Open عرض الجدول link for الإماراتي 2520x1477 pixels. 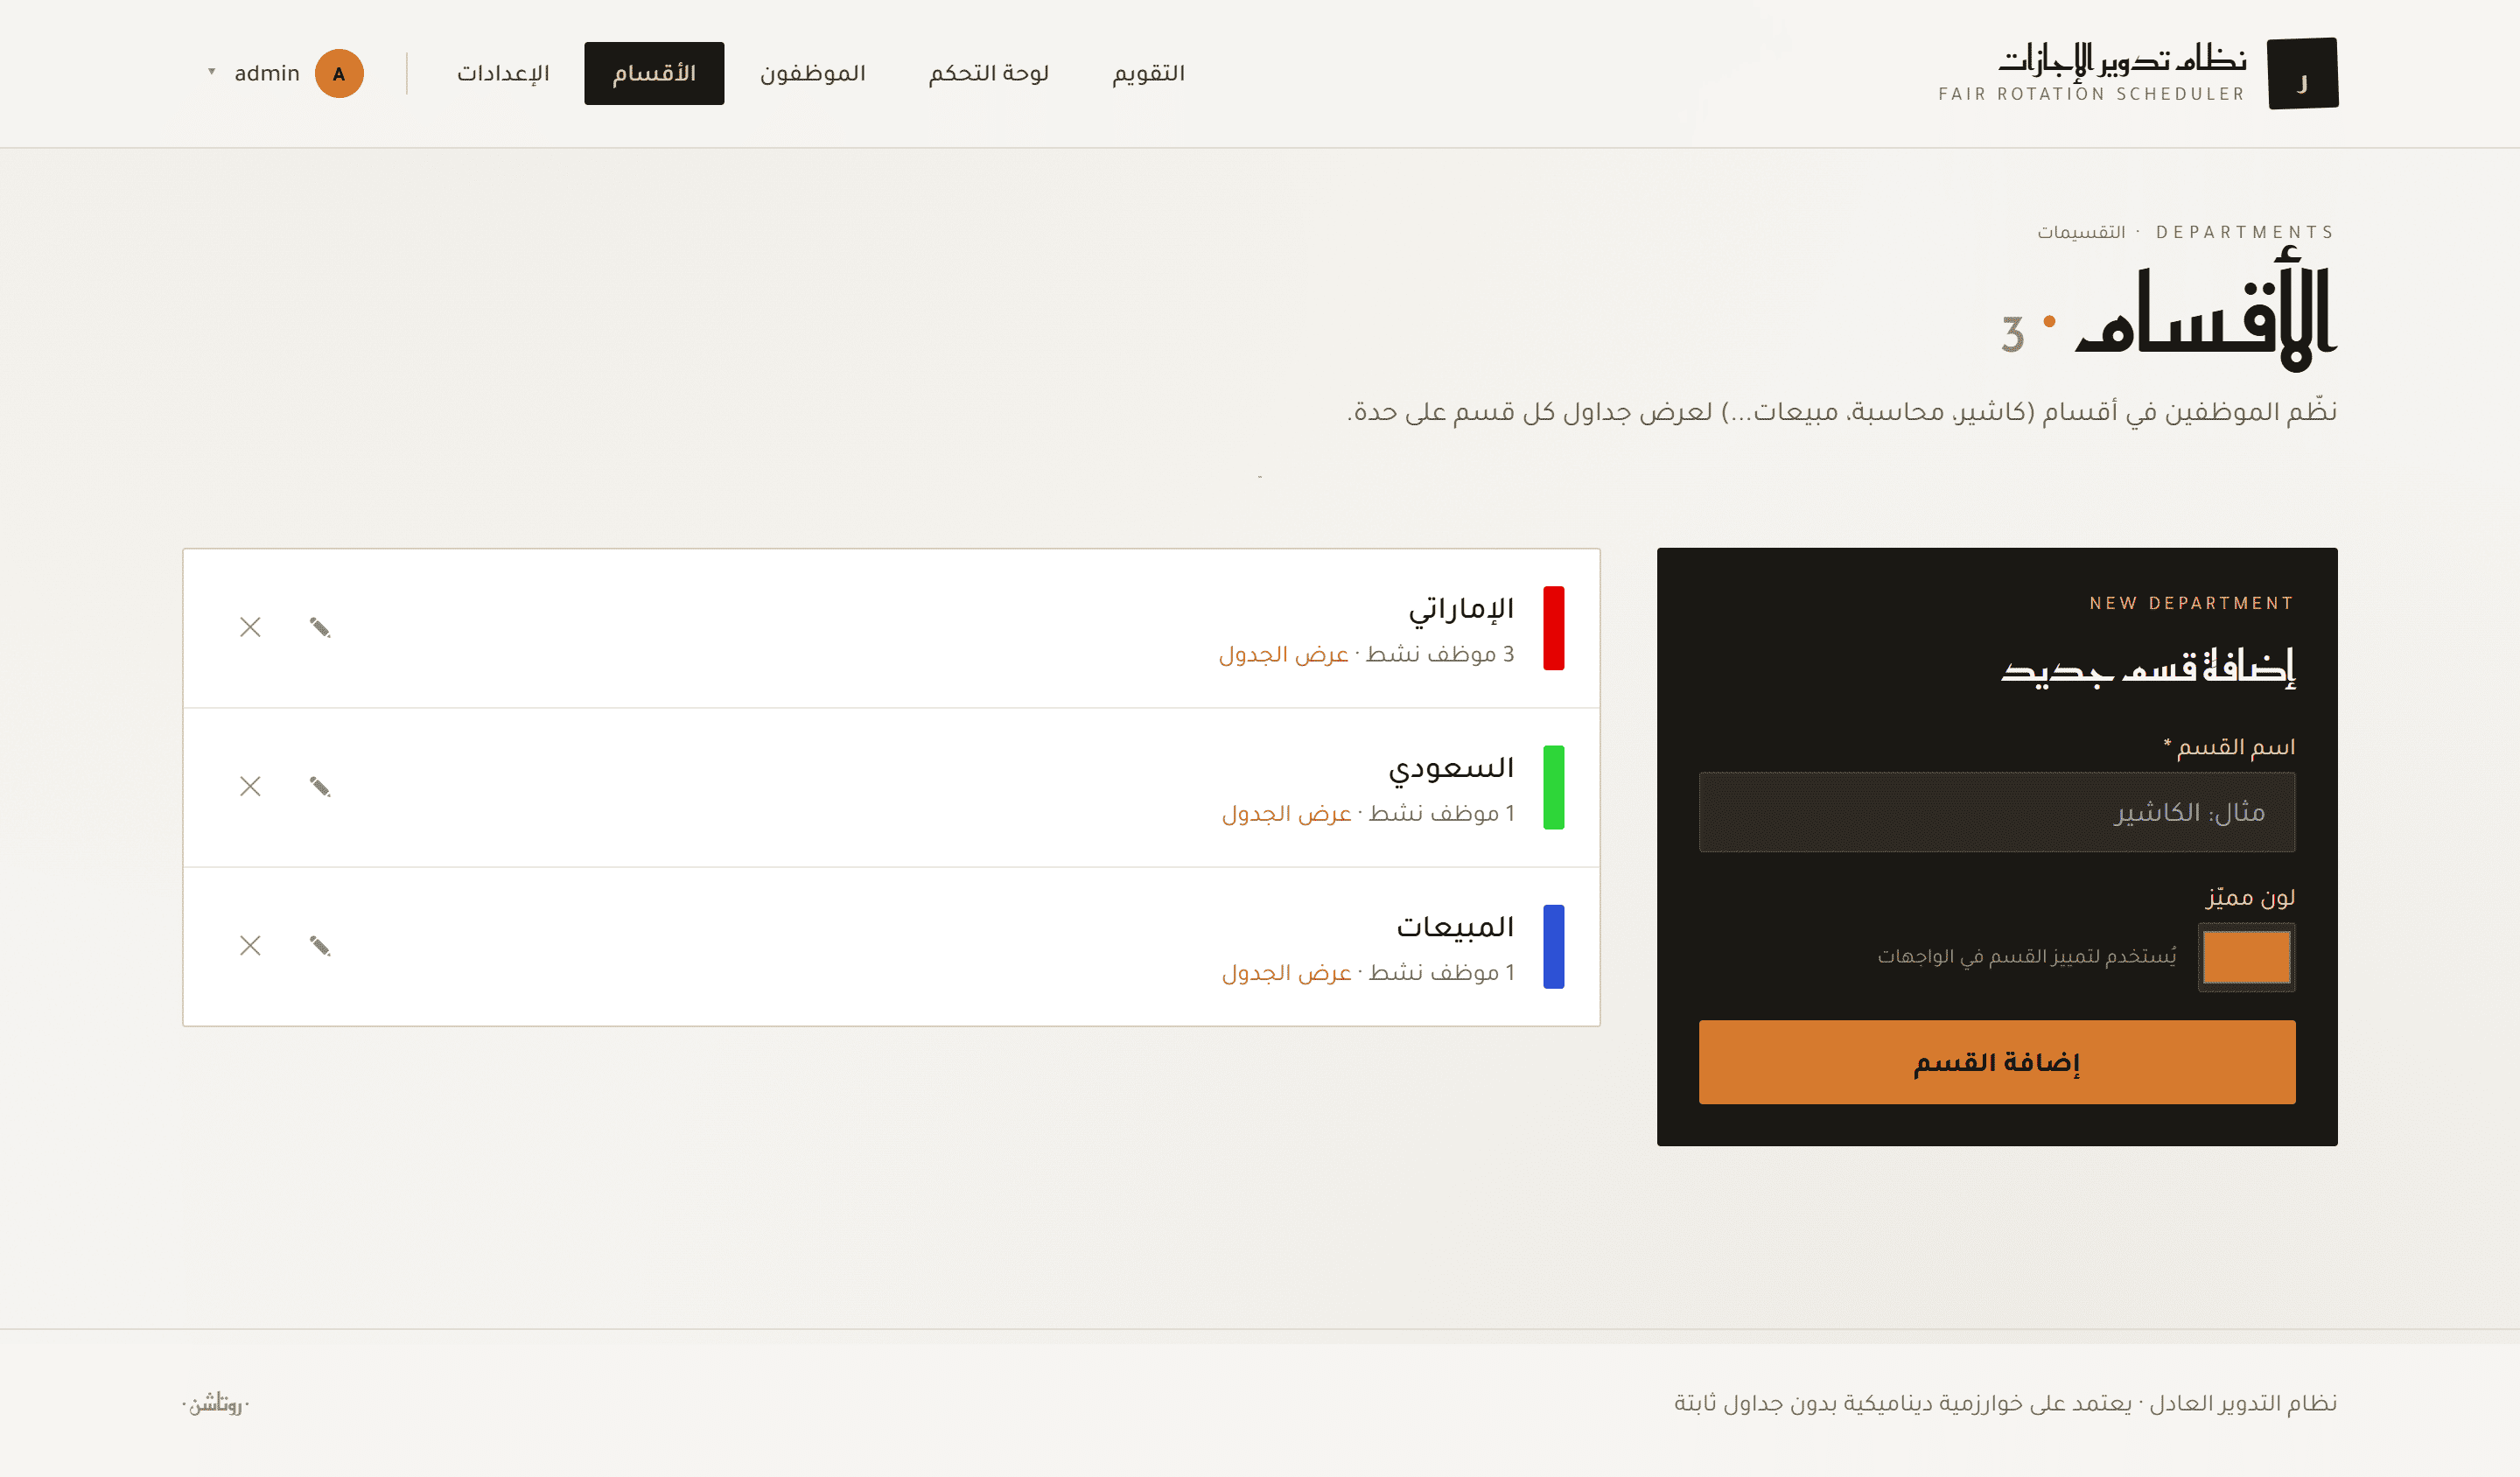pyautogui.click(x=1283, y=654)
